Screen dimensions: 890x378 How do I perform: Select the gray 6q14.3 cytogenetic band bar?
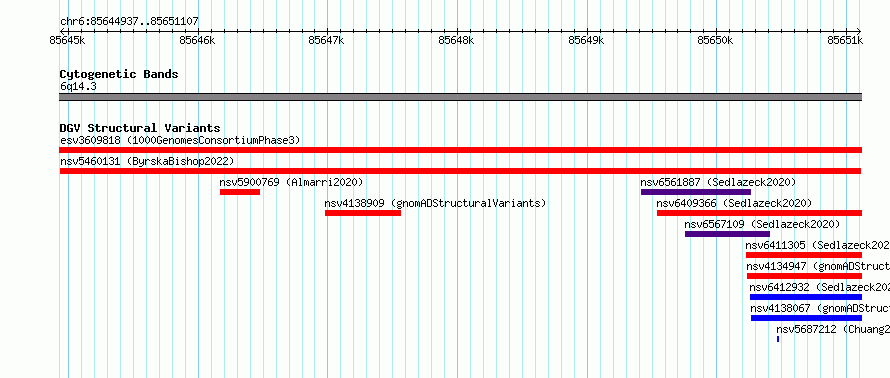pos(460,97)
